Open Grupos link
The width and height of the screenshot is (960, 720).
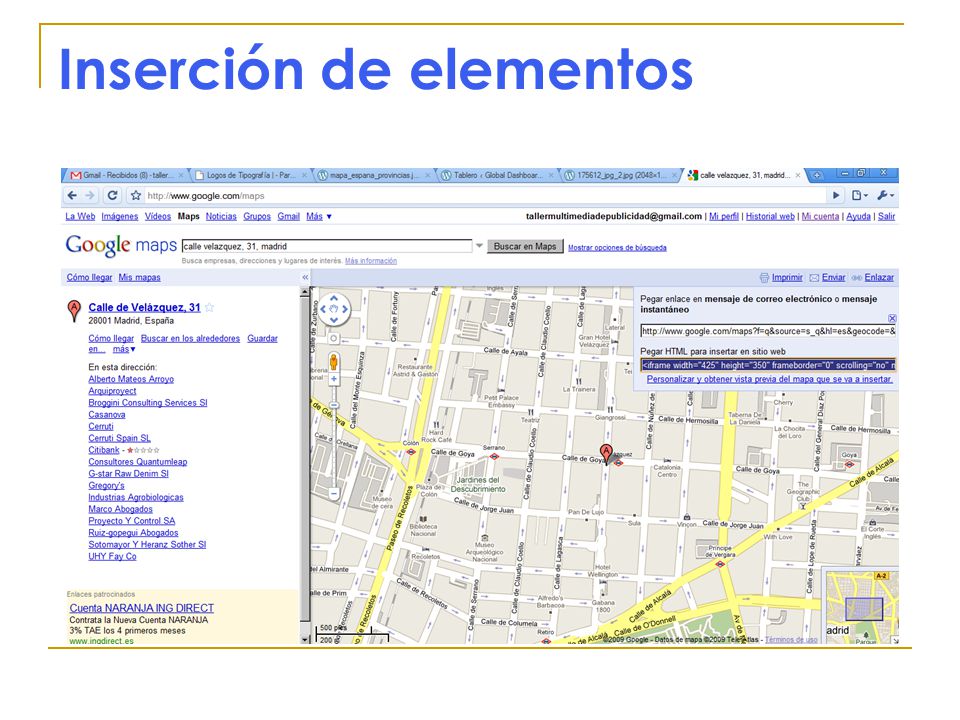pos(257,217)
